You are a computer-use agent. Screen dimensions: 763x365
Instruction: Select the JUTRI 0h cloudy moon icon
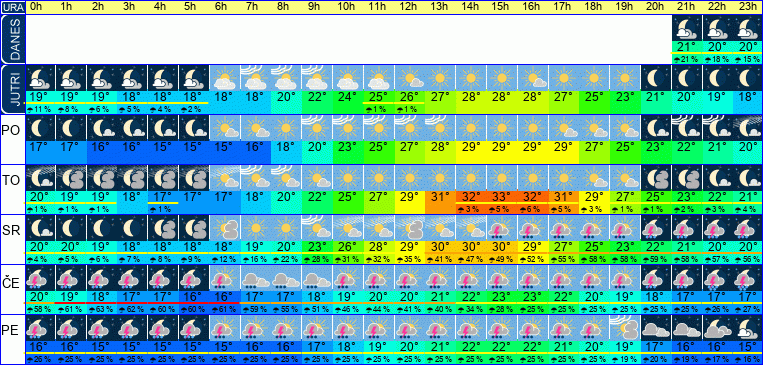40,78
